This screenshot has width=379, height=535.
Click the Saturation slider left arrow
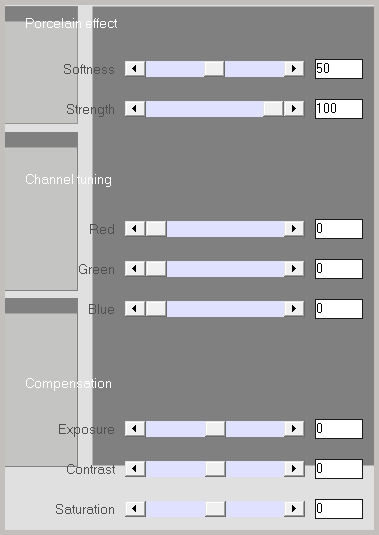coord(135,509)
